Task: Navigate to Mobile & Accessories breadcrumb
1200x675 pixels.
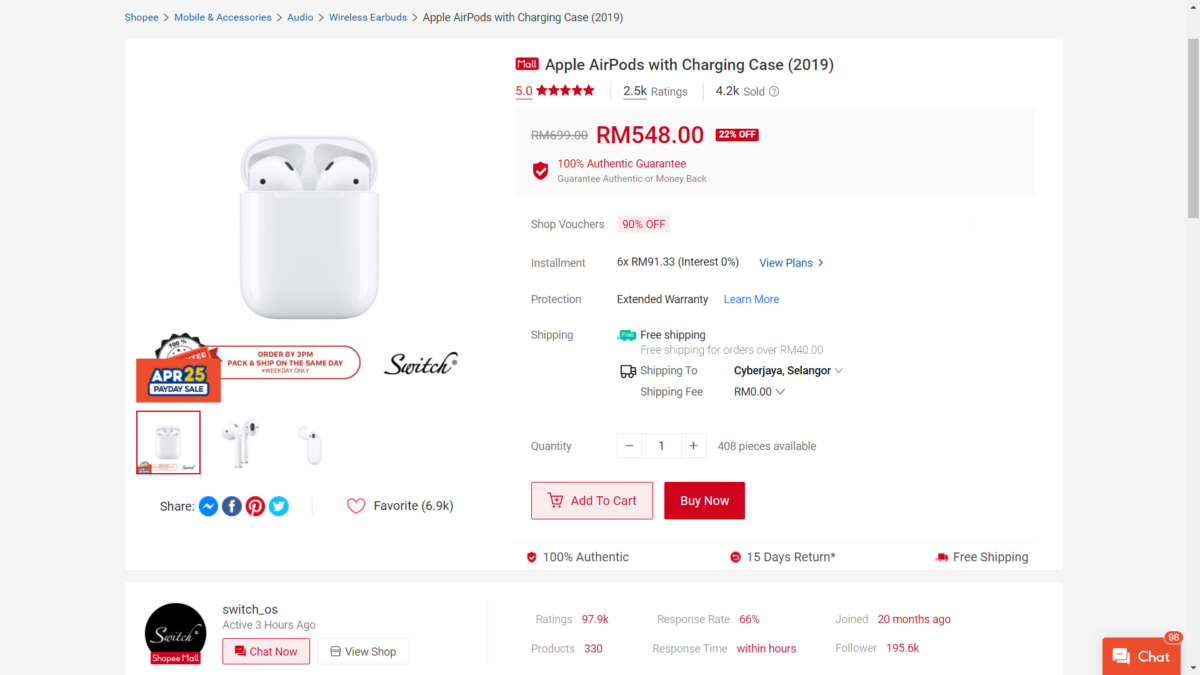Action: pyautogui.click(x=223, y=18)
